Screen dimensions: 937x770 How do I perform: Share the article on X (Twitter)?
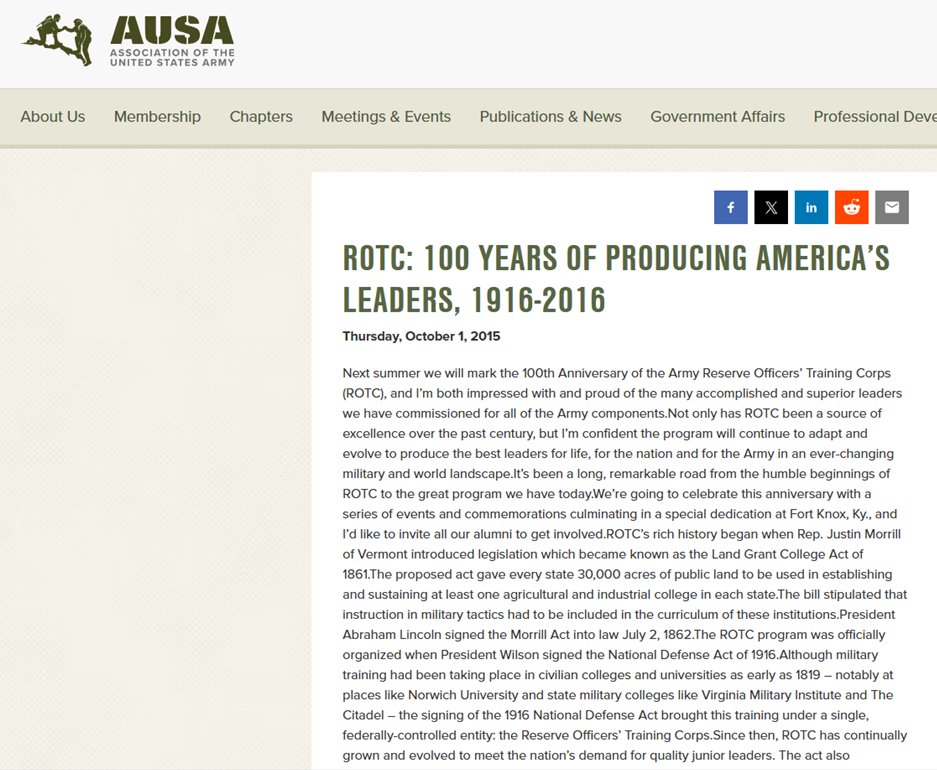tap(771, 207)
